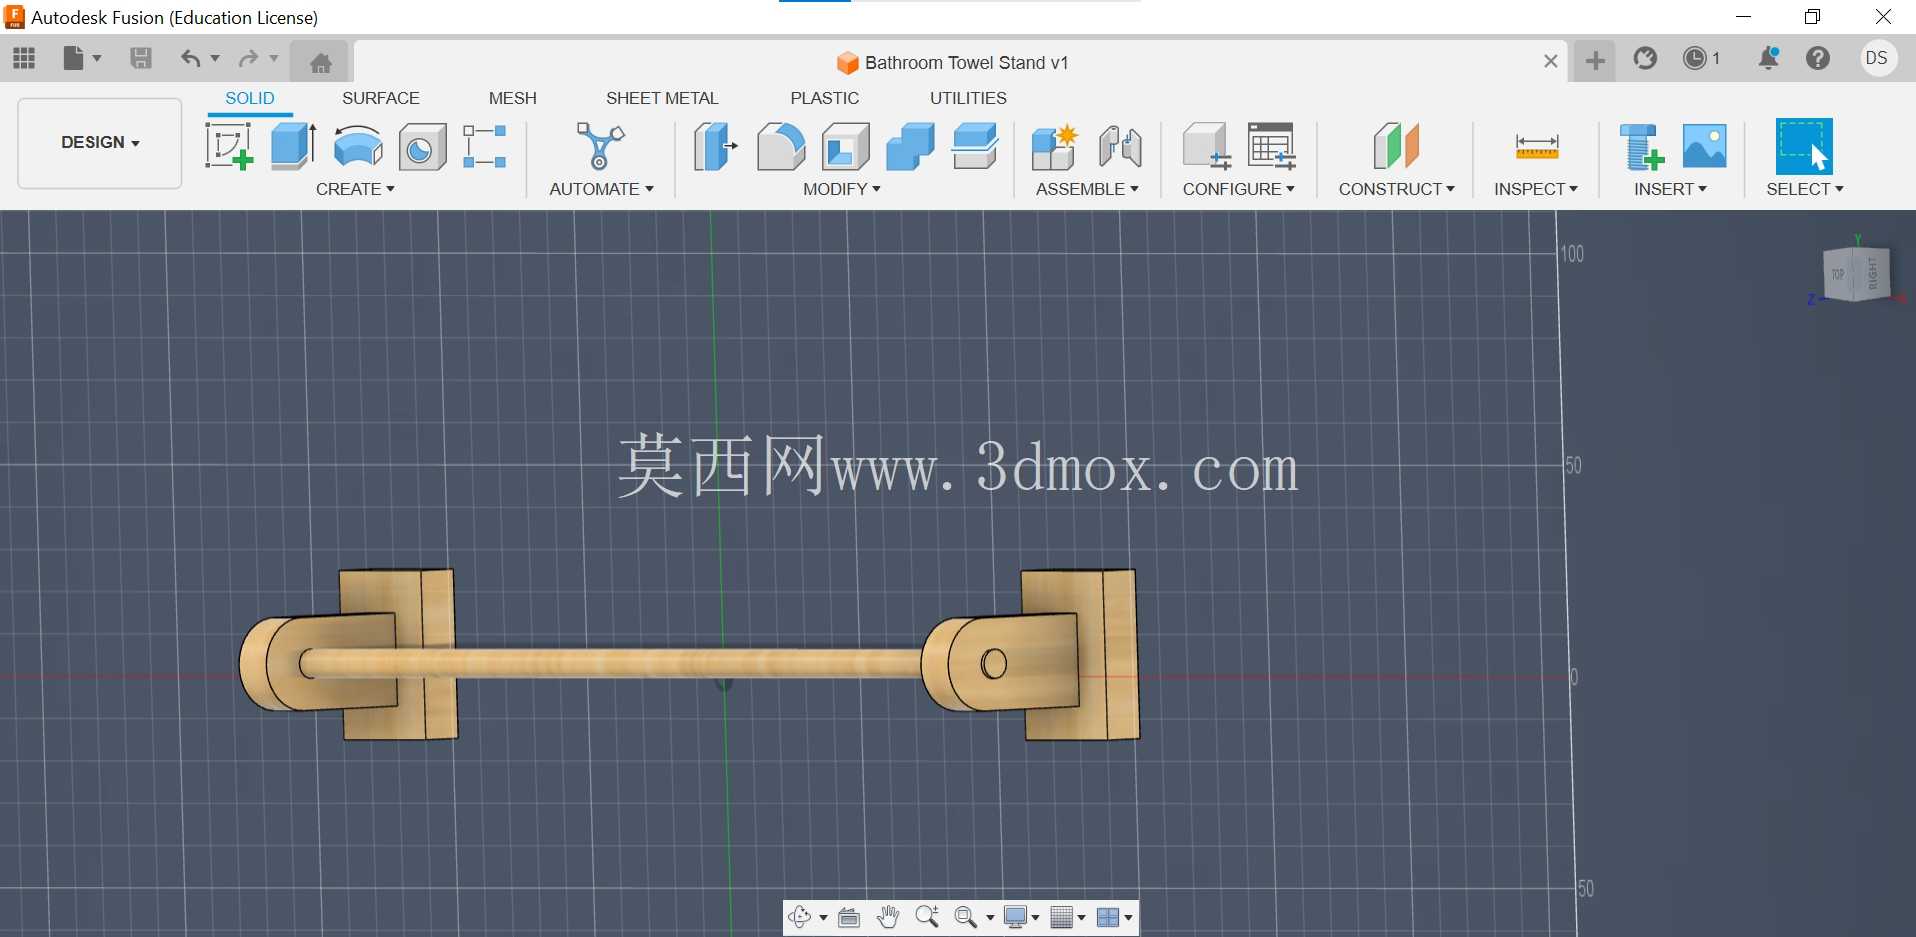Open the File menu document icon
The image size is (1916, 937).
click(x=73, y=59)
